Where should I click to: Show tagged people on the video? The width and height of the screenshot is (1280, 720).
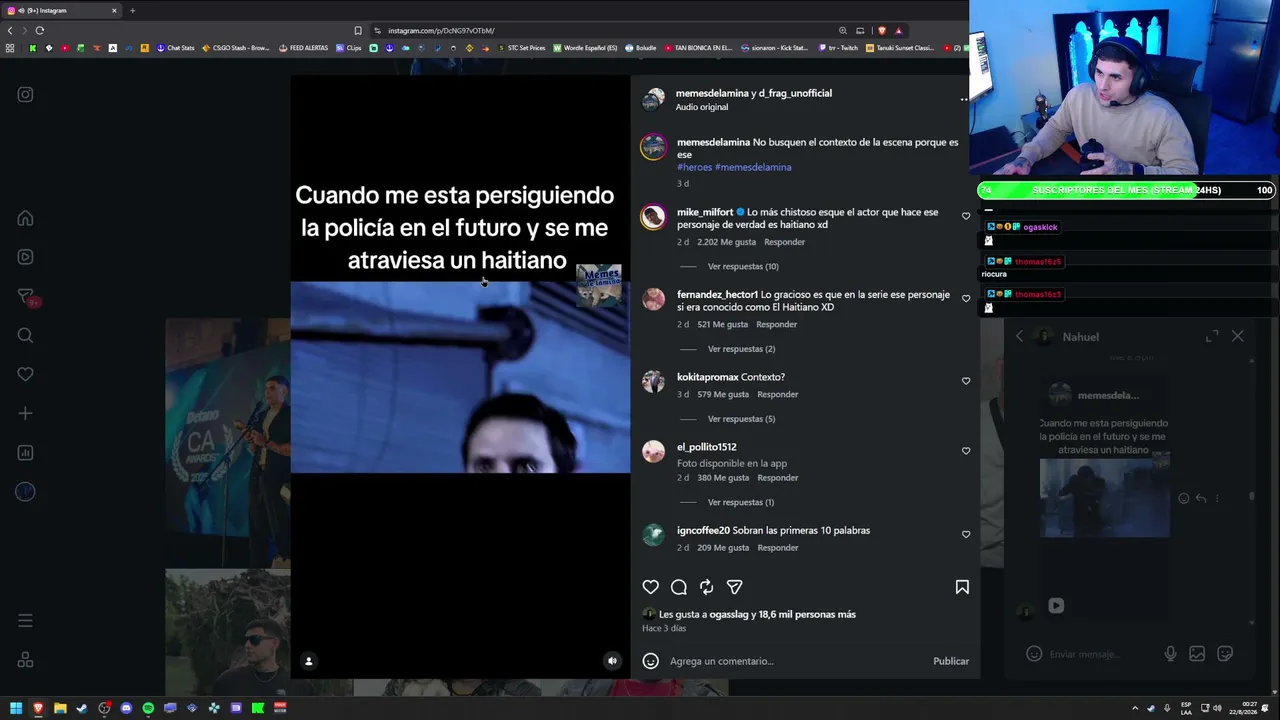click(309, 661)
